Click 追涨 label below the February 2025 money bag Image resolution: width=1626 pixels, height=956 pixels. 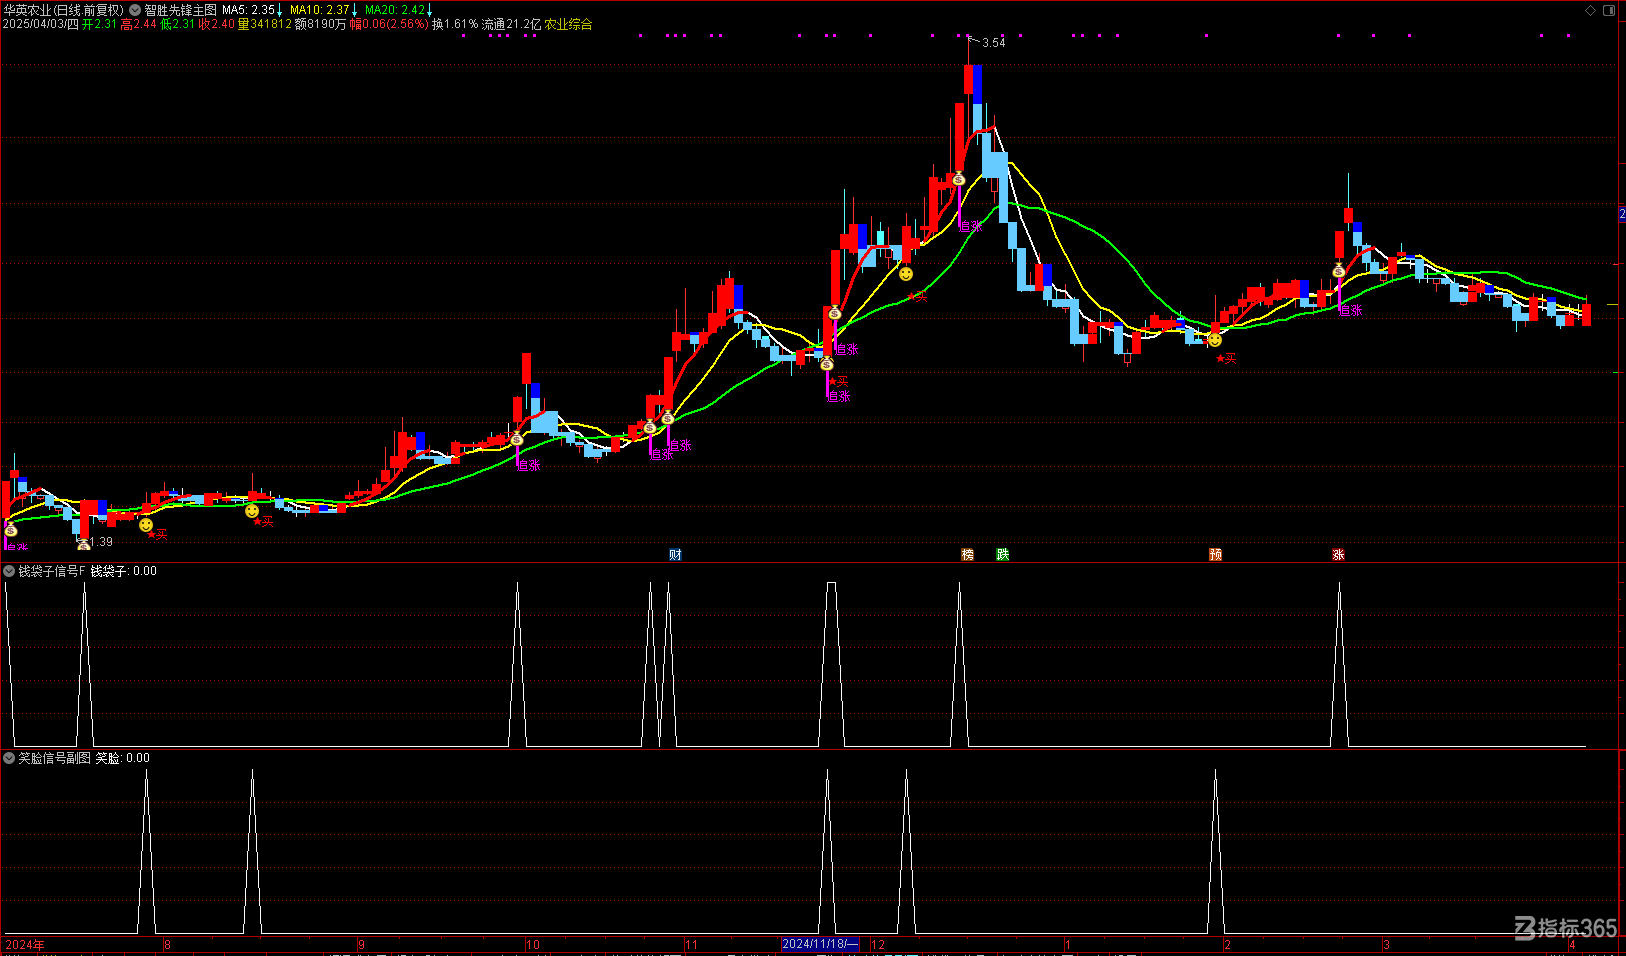click(x=1351, y=311)
